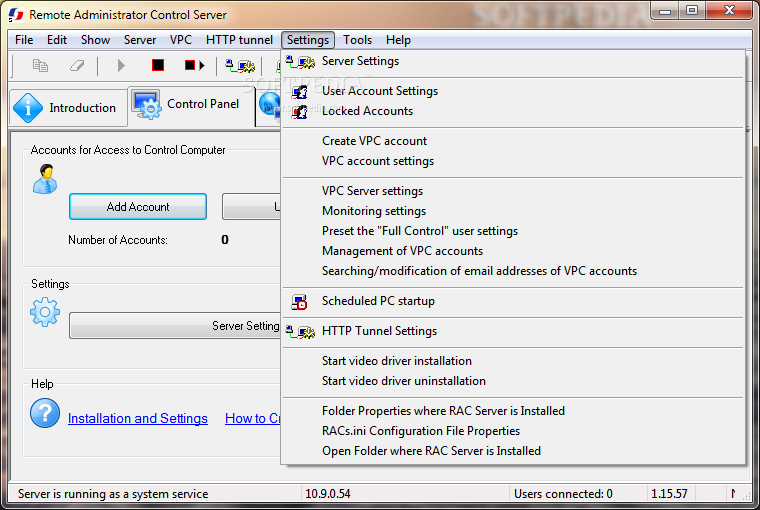Select VPC account settings
Image resolution: width=760 pixels, height=510 pixels.
(x=513, y=161)
